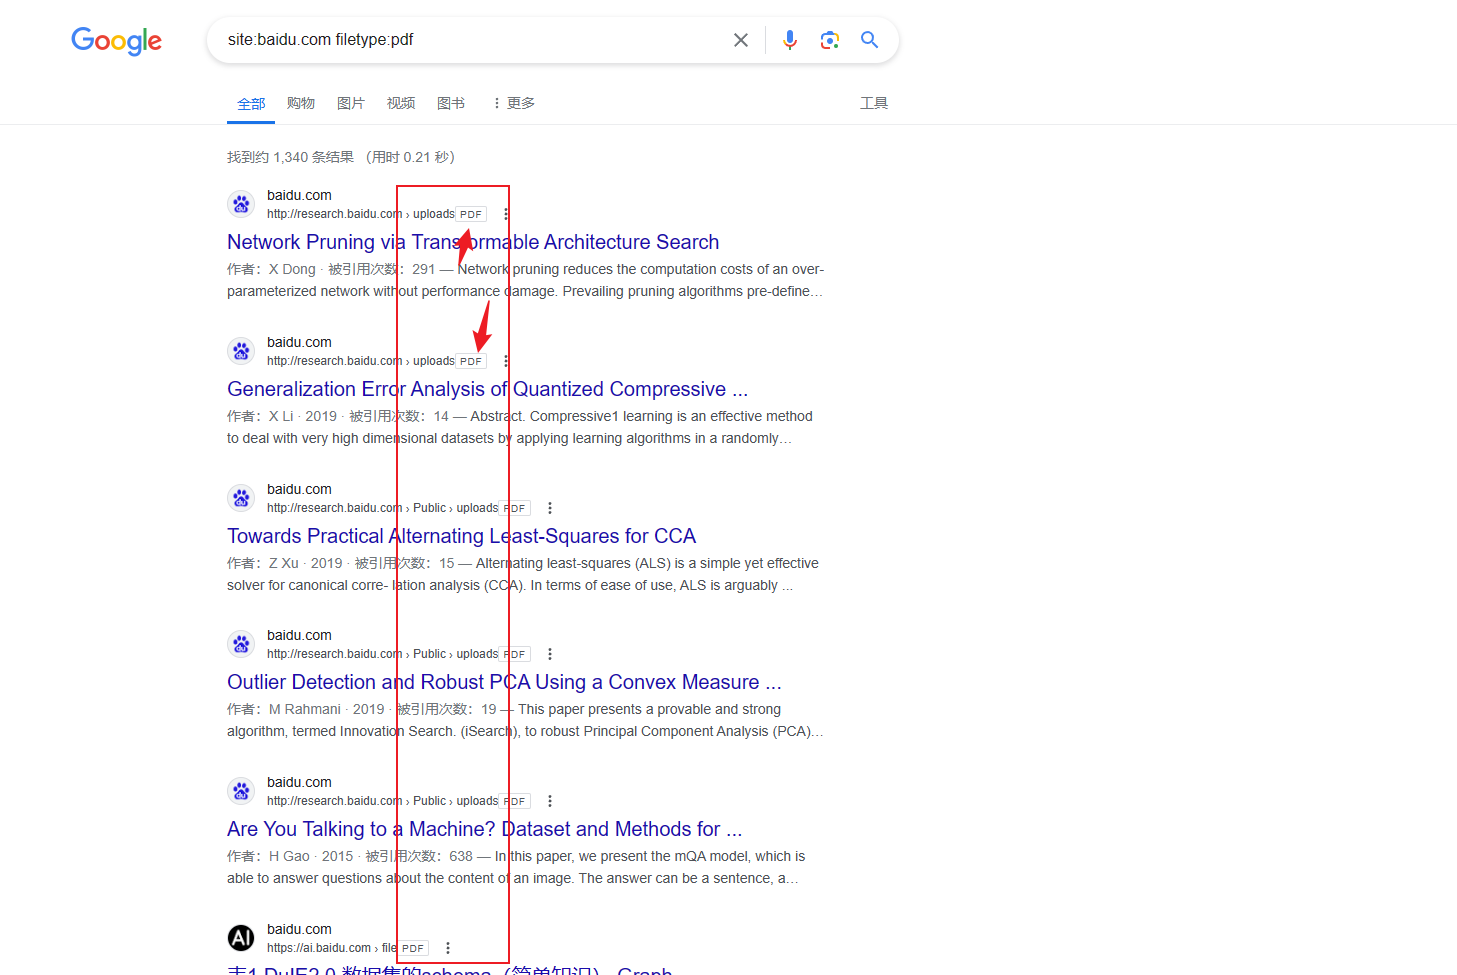Open options menu for Outlier Detection result
This screenshot has width=1457, height=975.
[550, 654]
